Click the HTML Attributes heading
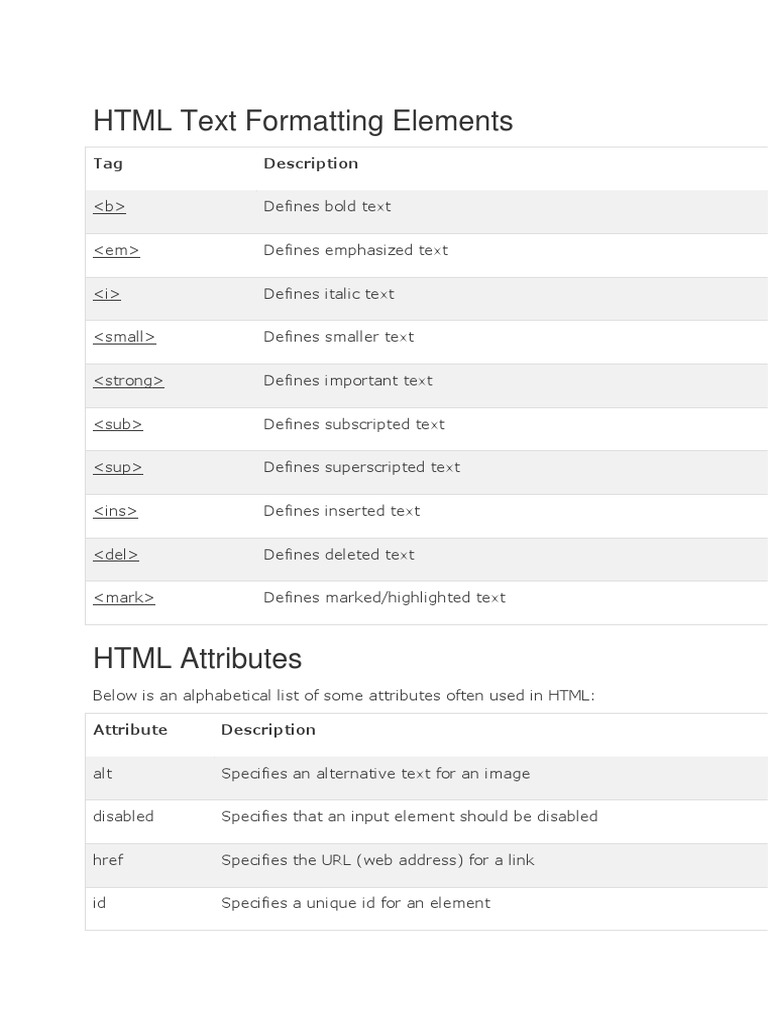 click(x=197, y=659)
